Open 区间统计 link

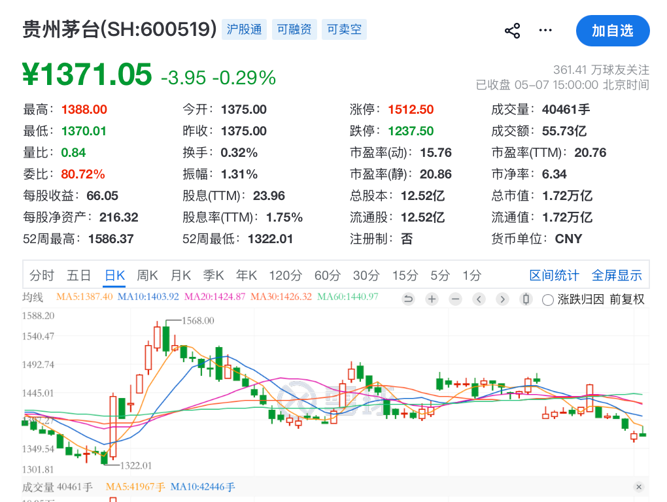coord(554,276)
